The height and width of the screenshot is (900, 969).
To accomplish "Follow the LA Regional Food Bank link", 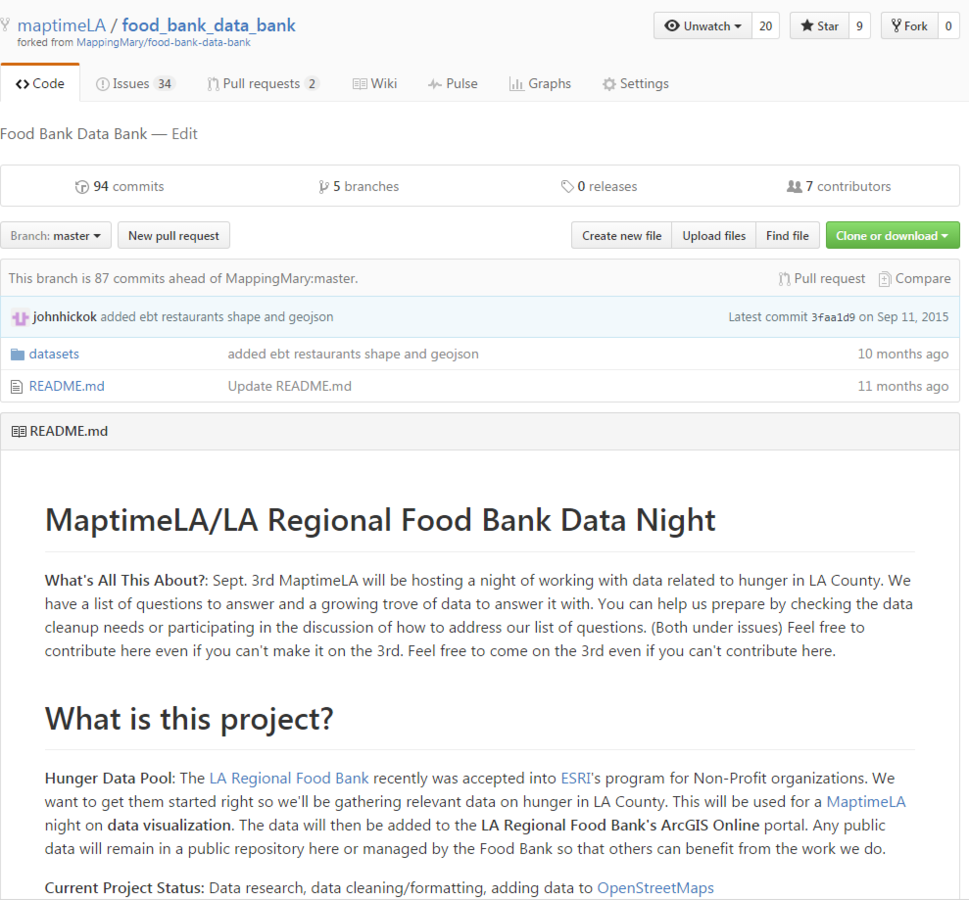I will tap(289, 778).
